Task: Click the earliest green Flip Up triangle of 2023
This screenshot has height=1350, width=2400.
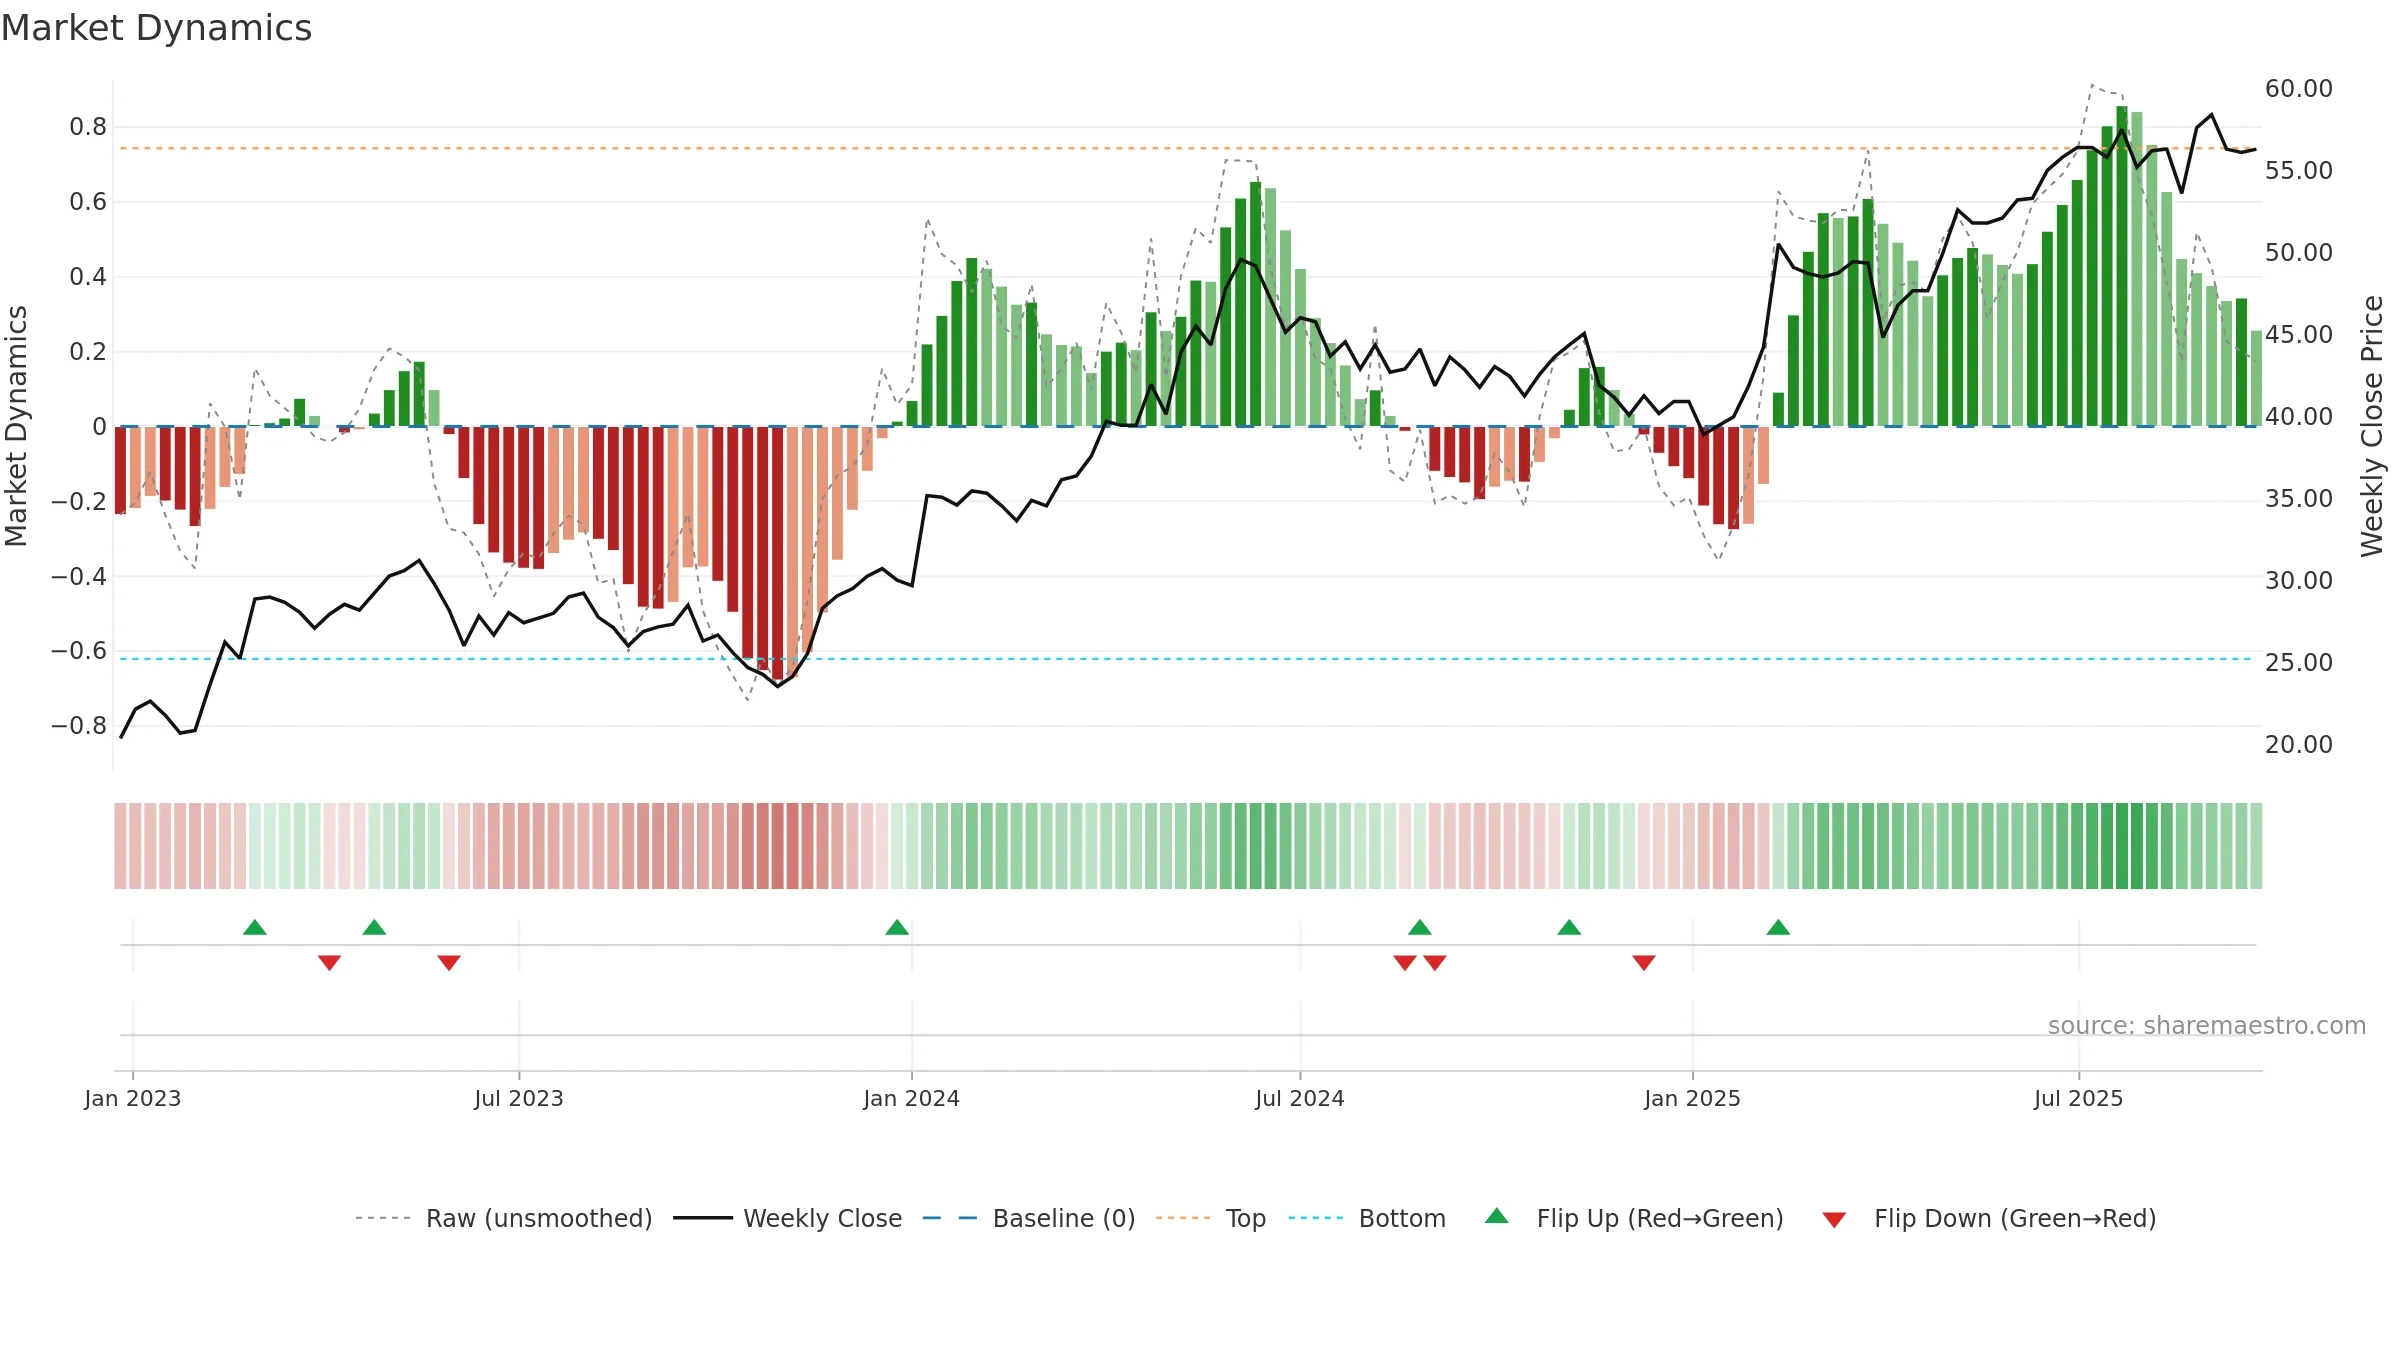Action: pos(255,927)
